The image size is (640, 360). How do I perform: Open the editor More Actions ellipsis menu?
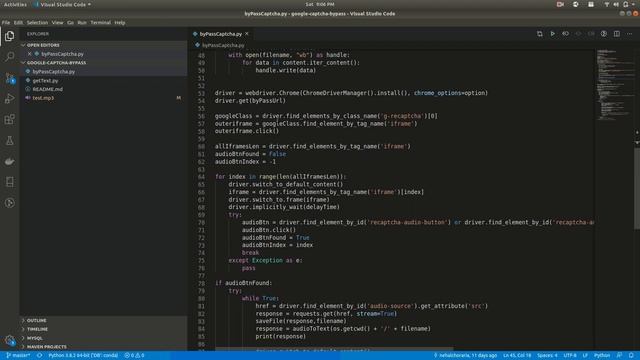[x=629, y=34]
